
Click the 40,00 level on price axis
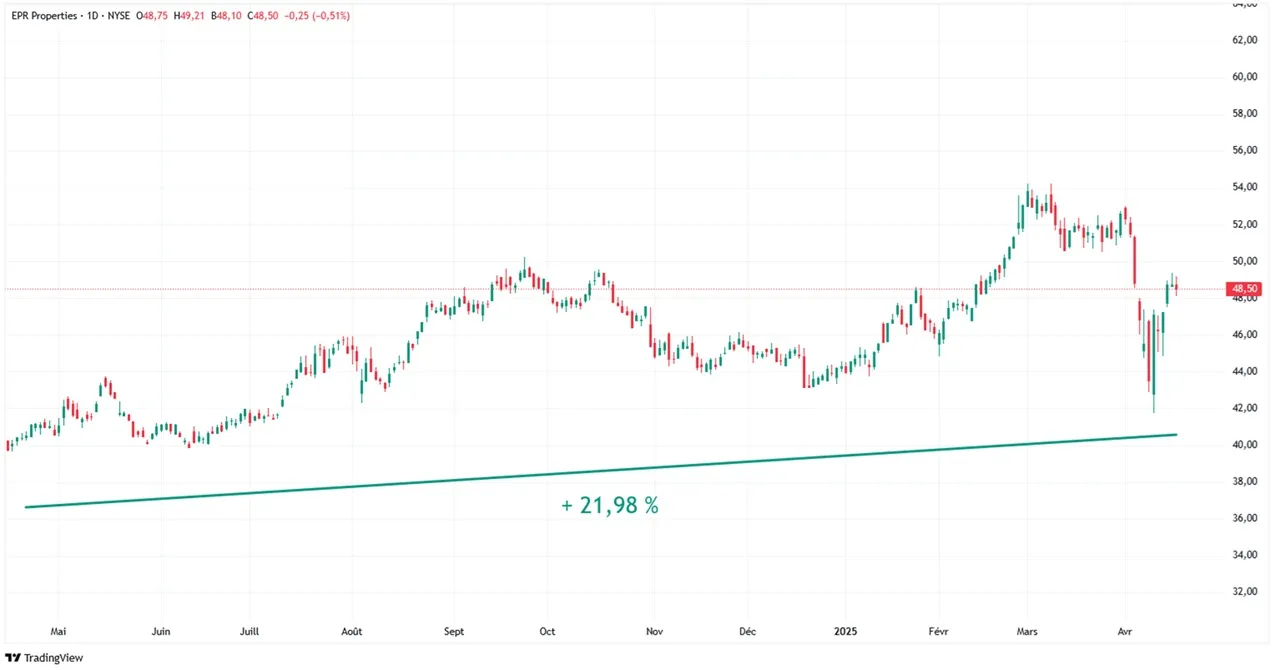[x=1245, y=445]
